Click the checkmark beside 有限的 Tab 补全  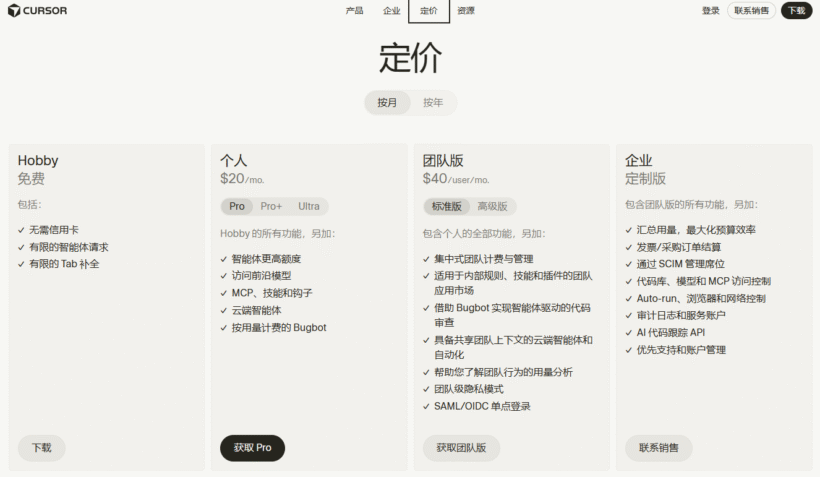(x=21, y=264)
